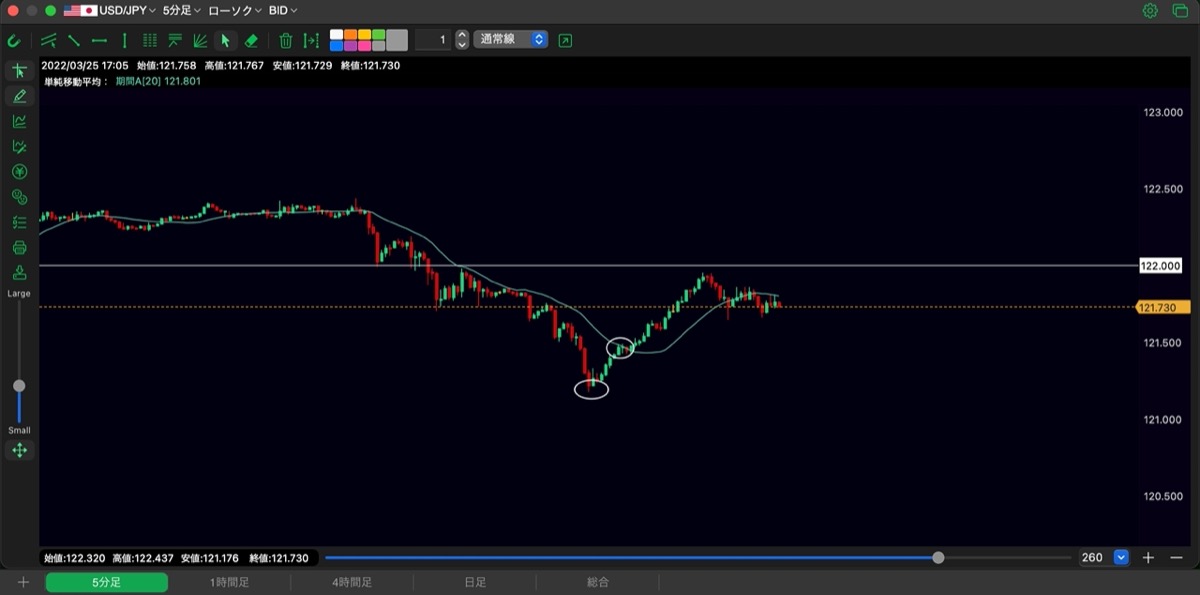
Task: Click the window layout icon in title bar
Action: pos(1180,10)
